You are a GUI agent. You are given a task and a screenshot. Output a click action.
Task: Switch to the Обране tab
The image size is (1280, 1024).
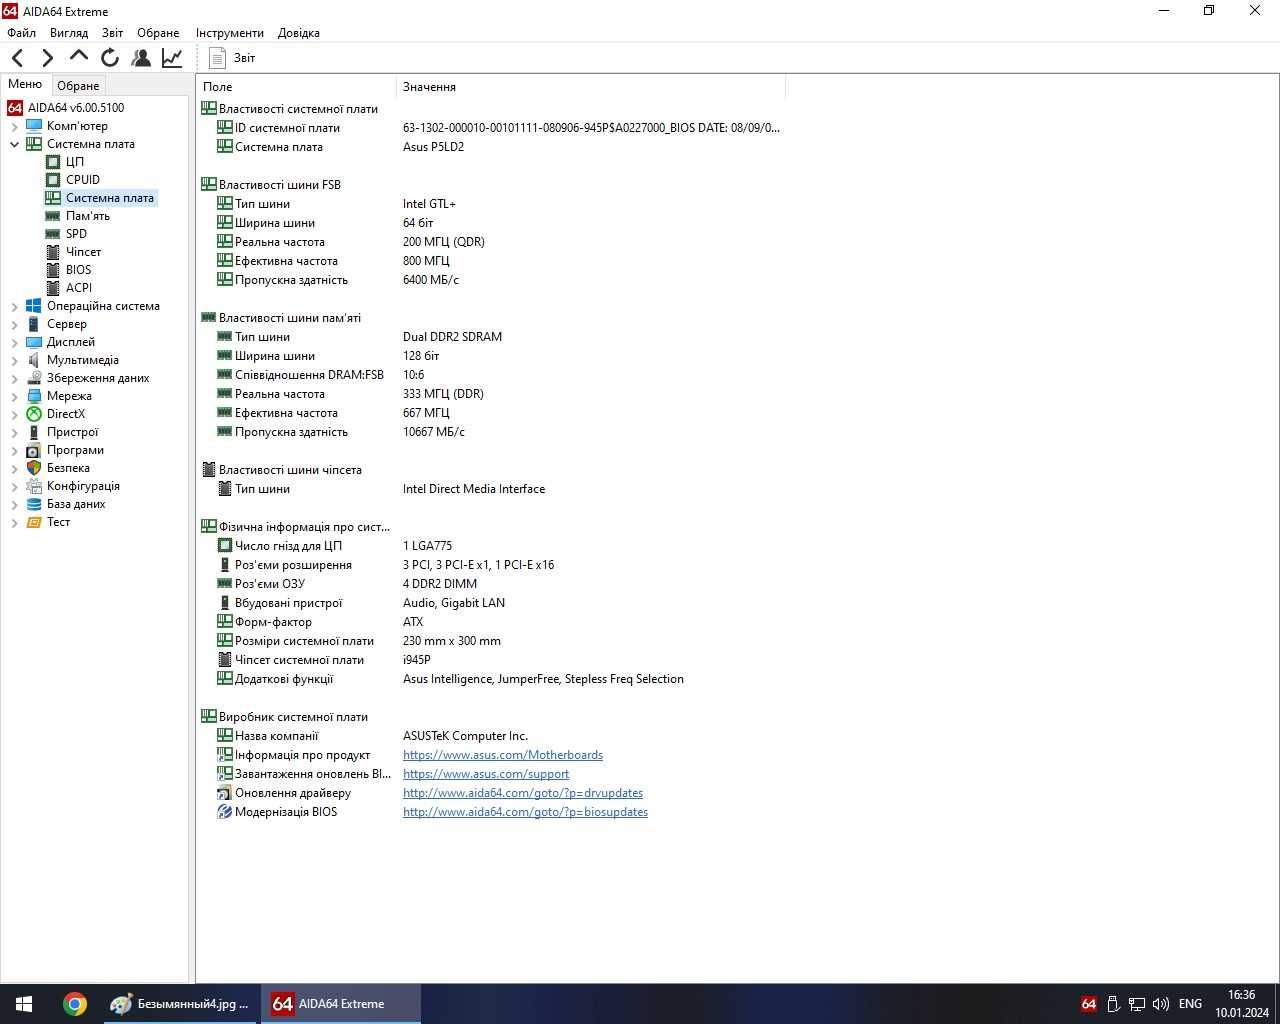click(x=78, y=86)
